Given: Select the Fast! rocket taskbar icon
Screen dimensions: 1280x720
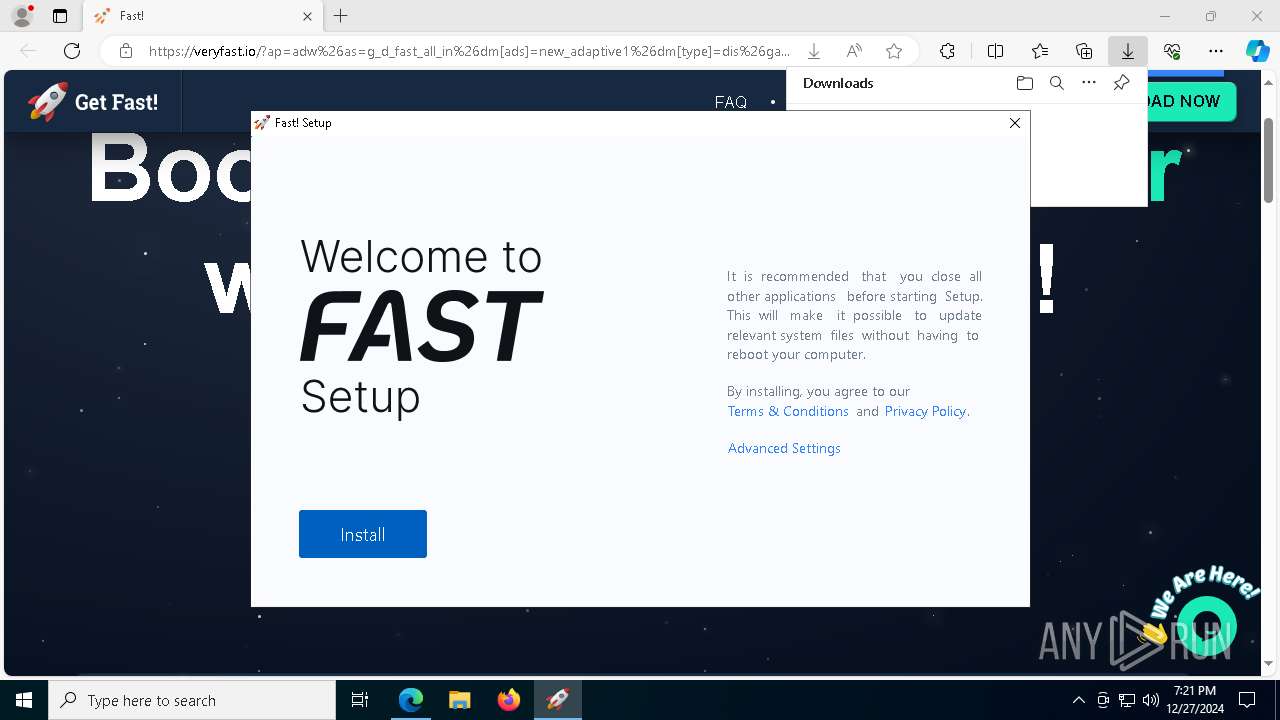Looking at the screenshot, I should [558, 700].
